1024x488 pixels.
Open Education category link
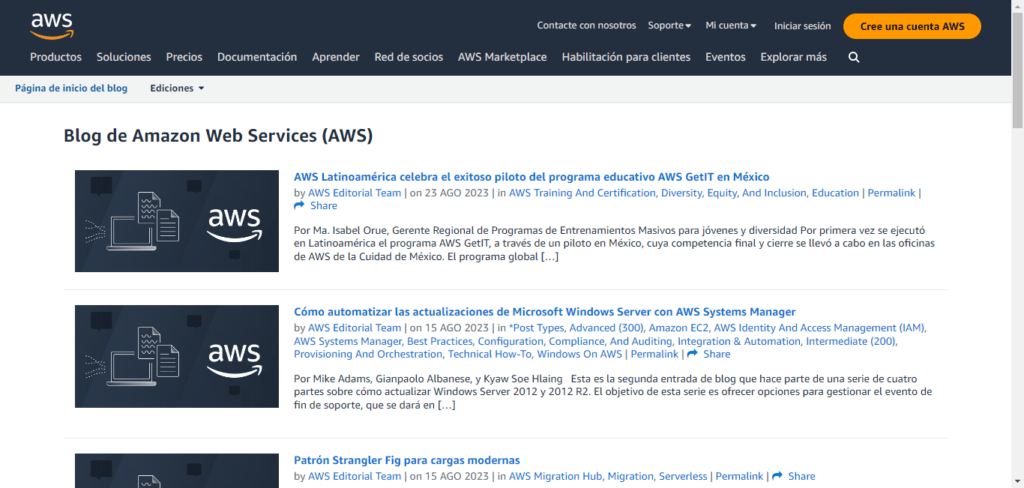click(836, 193)
